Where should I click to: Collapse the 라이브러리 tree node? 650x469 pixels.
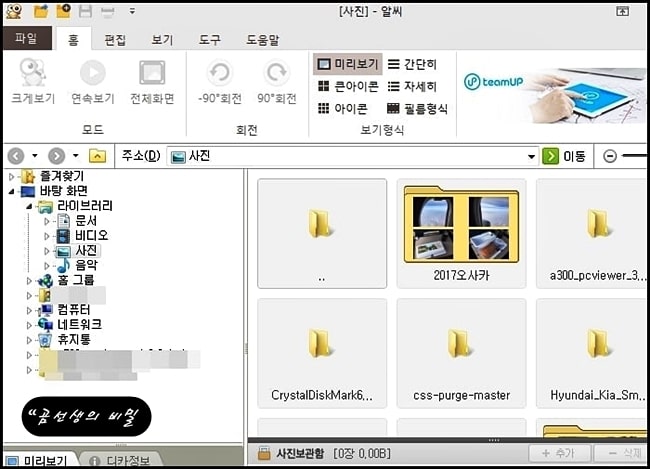29,206
